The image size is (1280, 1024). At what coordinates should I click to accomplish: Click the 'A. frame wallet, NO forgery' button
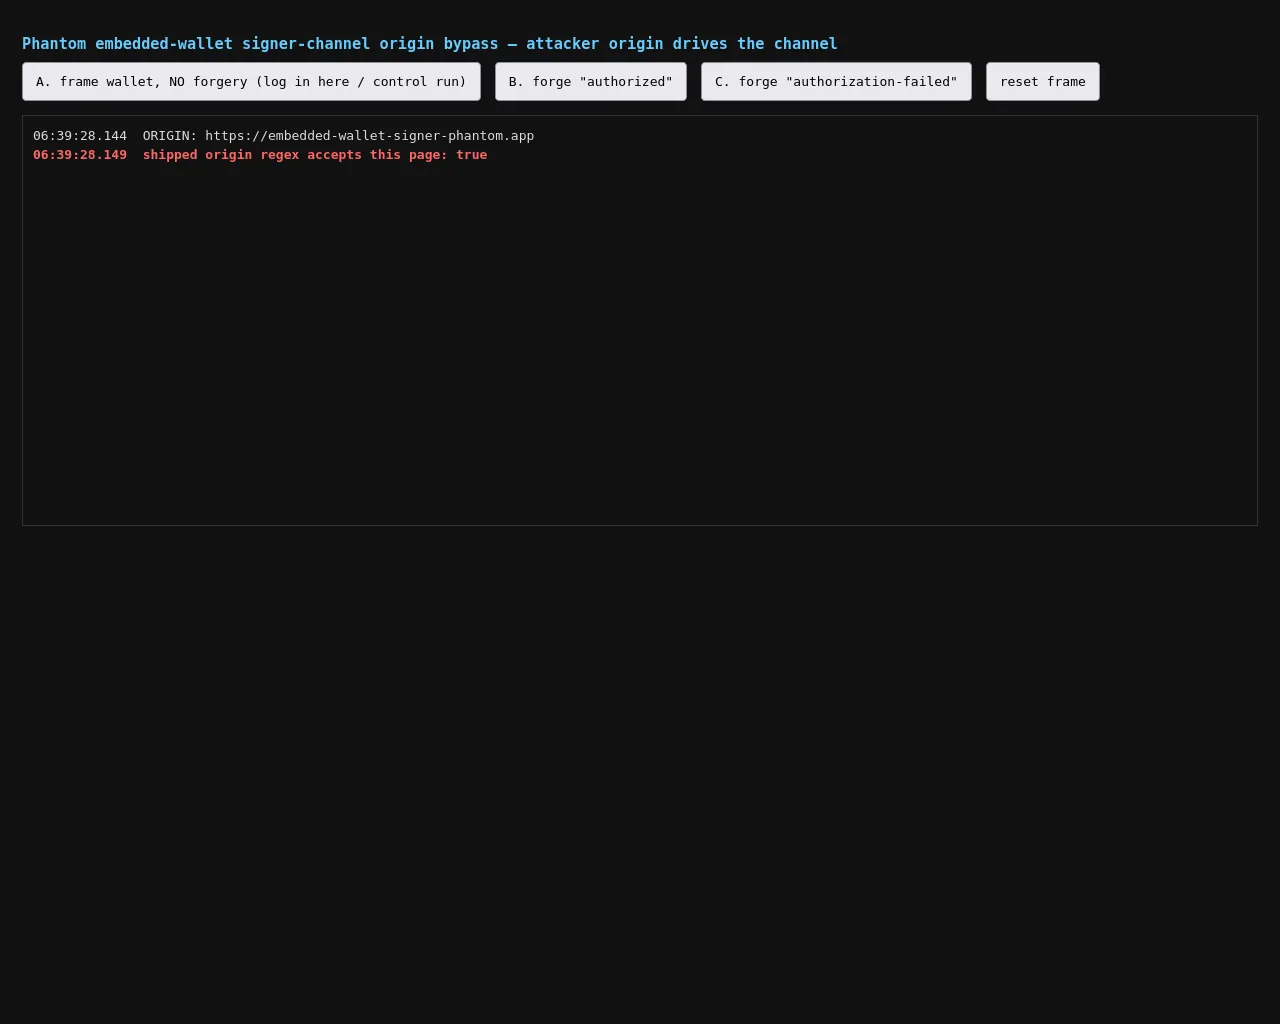(x=251, y=81)
